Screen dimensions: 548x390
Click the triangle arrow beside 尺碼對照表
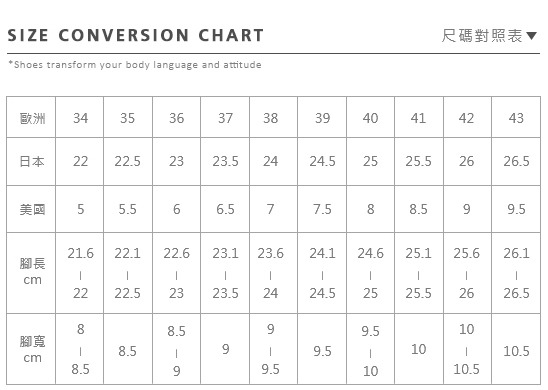click(531, 36)
